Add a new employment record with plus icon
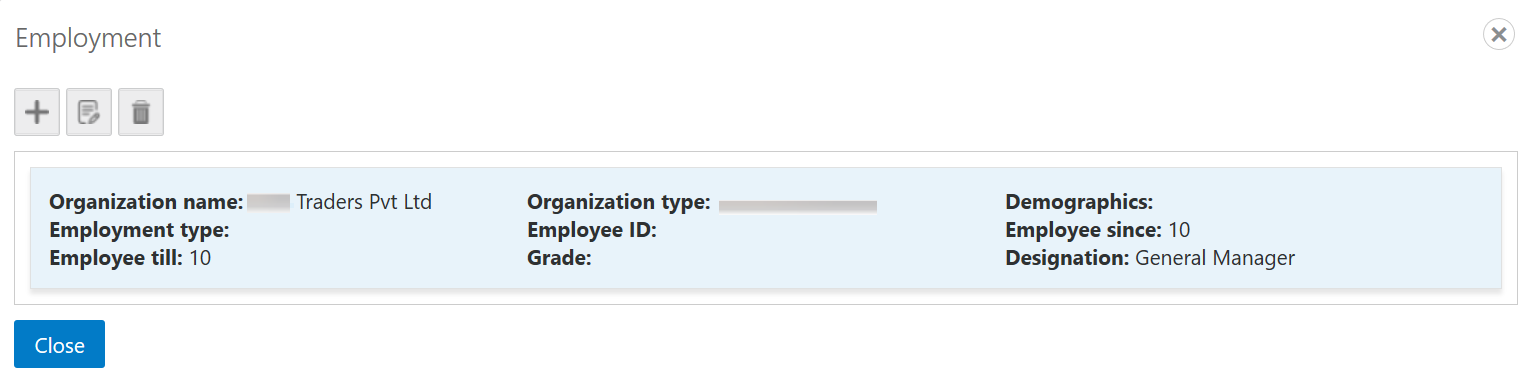Screen dimensions: 1530x383 click(x=37, y=112)
